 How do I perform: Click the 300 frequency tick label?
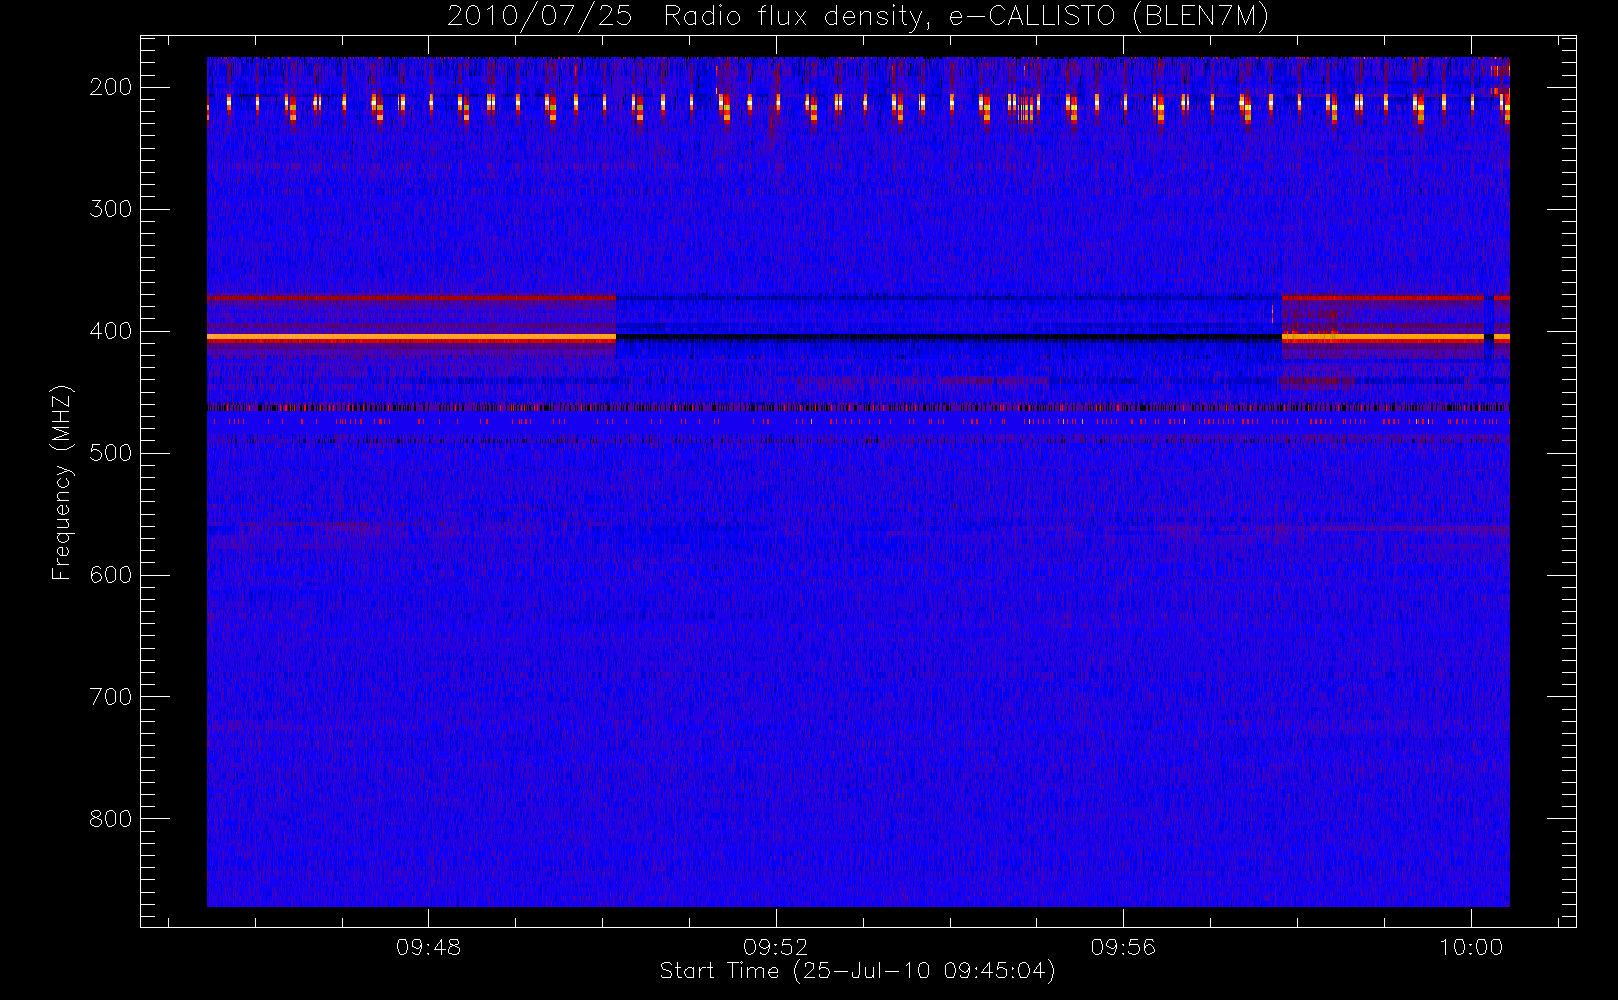[x=111, y=209]
